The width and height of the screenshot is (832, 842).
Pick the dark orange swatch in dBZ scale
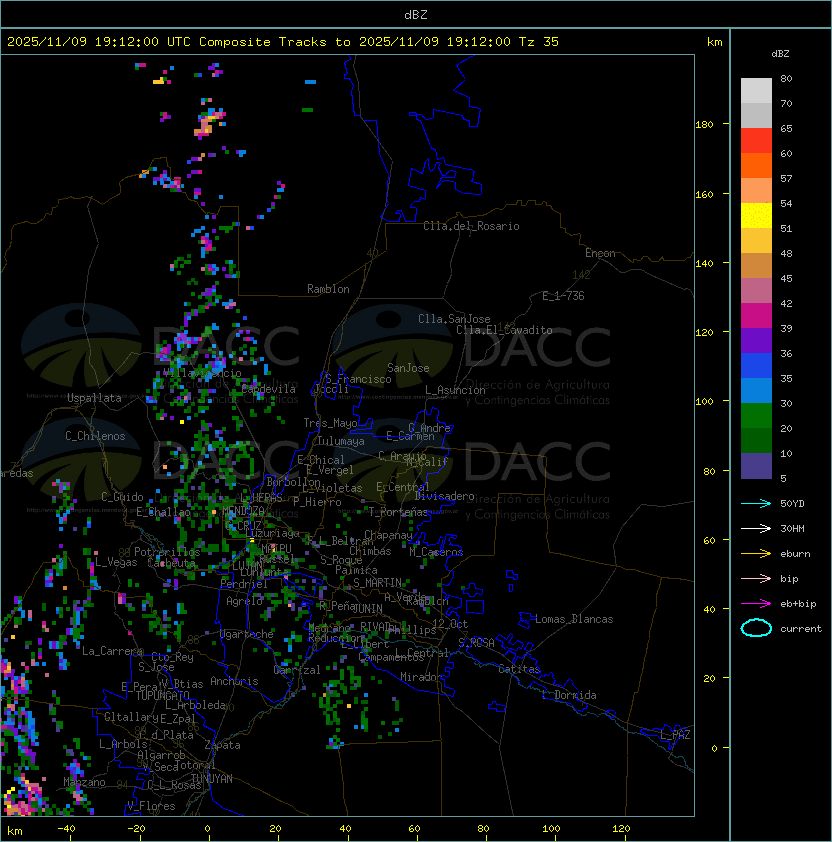point(756,166)
